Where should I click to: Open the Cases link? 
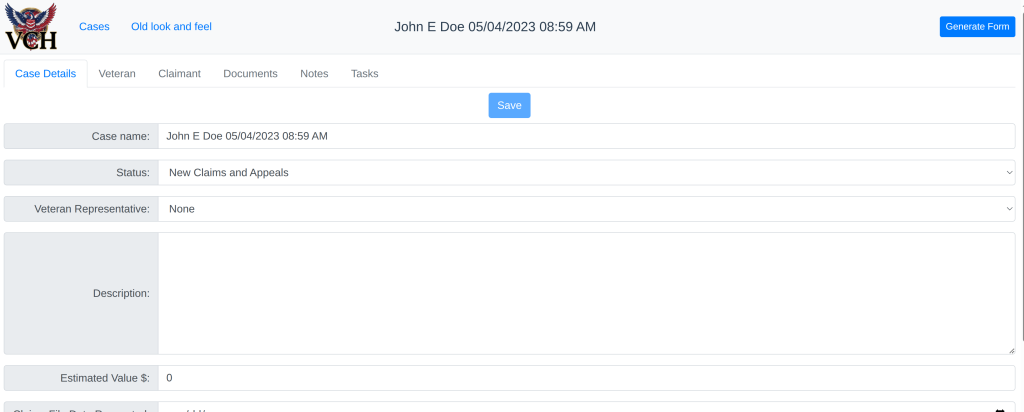tap(94, 27)
